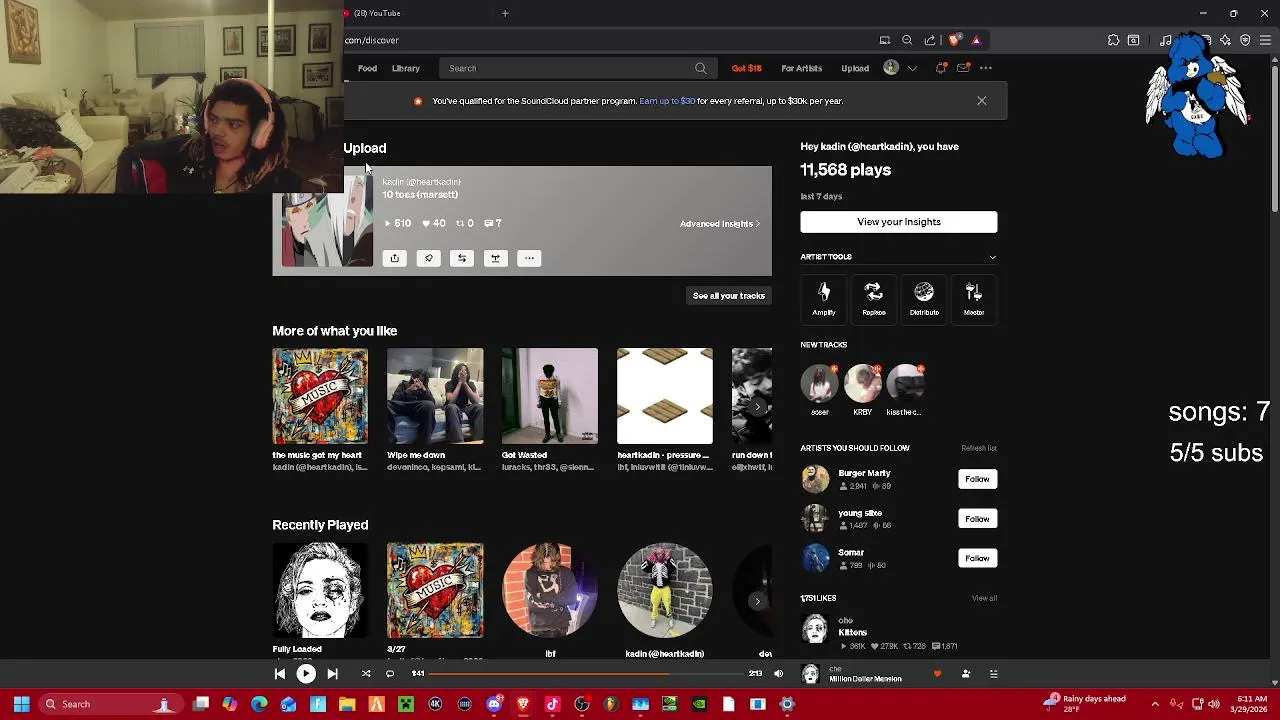Open the Upload page from the header

click(855, 68)
